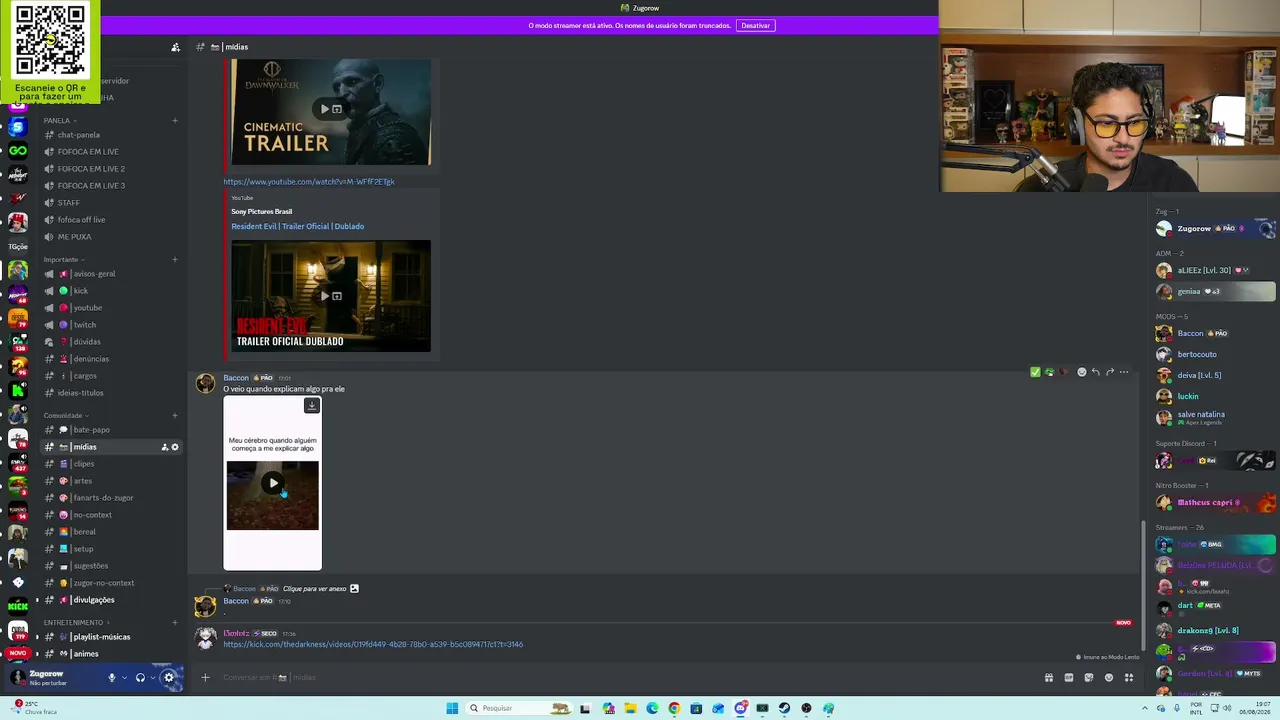Switch to the green GO server
Viewport: 1280px width, 720px height.
(18, 151)
